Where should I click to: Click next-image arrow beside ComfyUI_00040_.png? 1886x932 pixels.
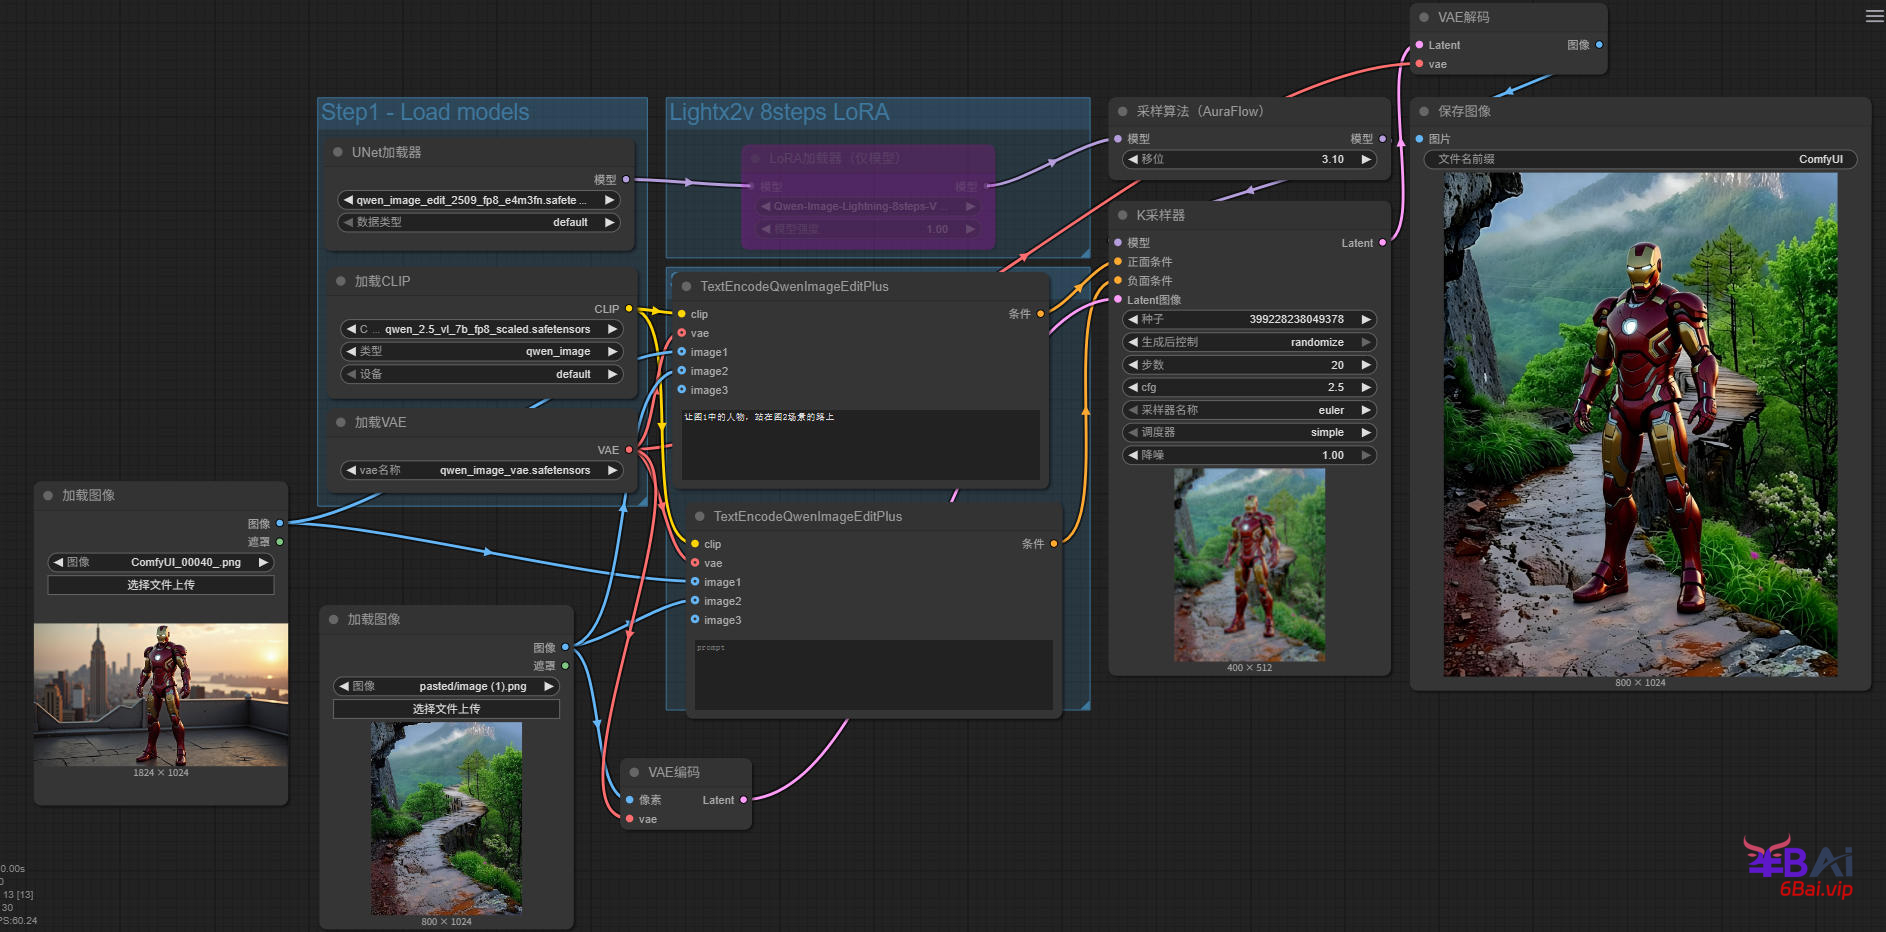[x=263, y=562]
